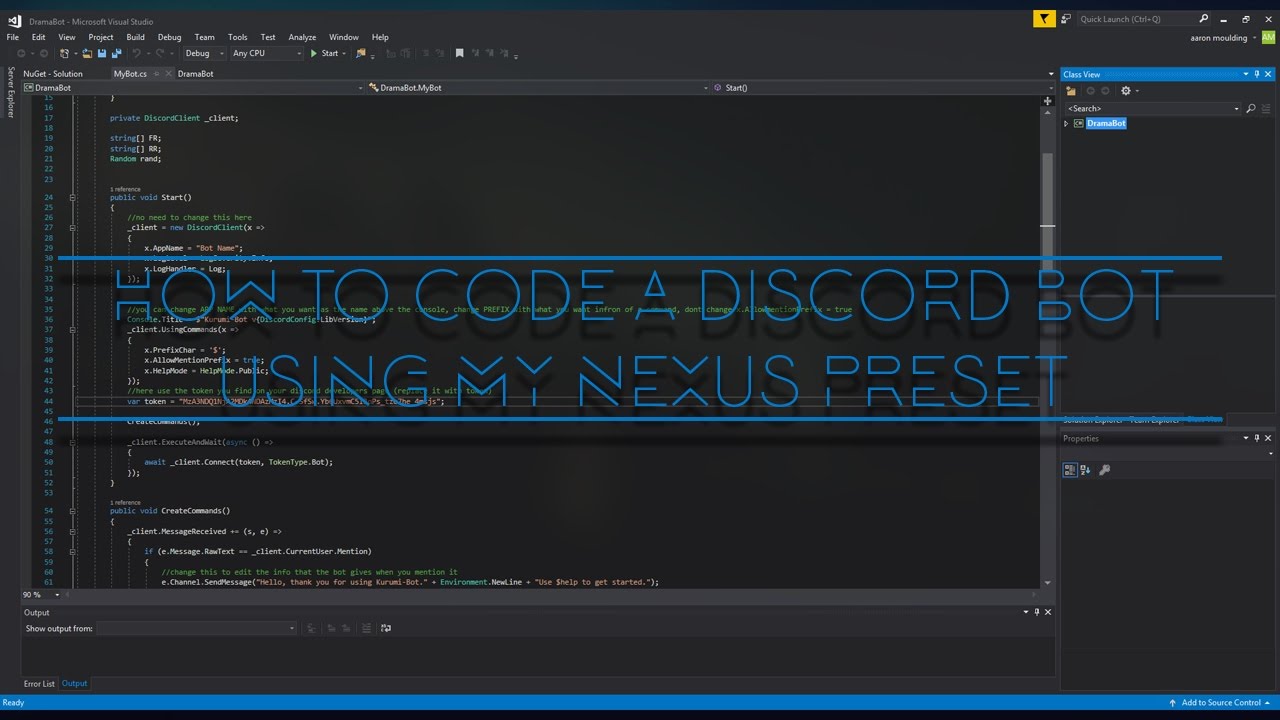Switch to the NuGet - Solution tab
Image resolution: width=1280 pixels, height=720 pixels.
53,74
